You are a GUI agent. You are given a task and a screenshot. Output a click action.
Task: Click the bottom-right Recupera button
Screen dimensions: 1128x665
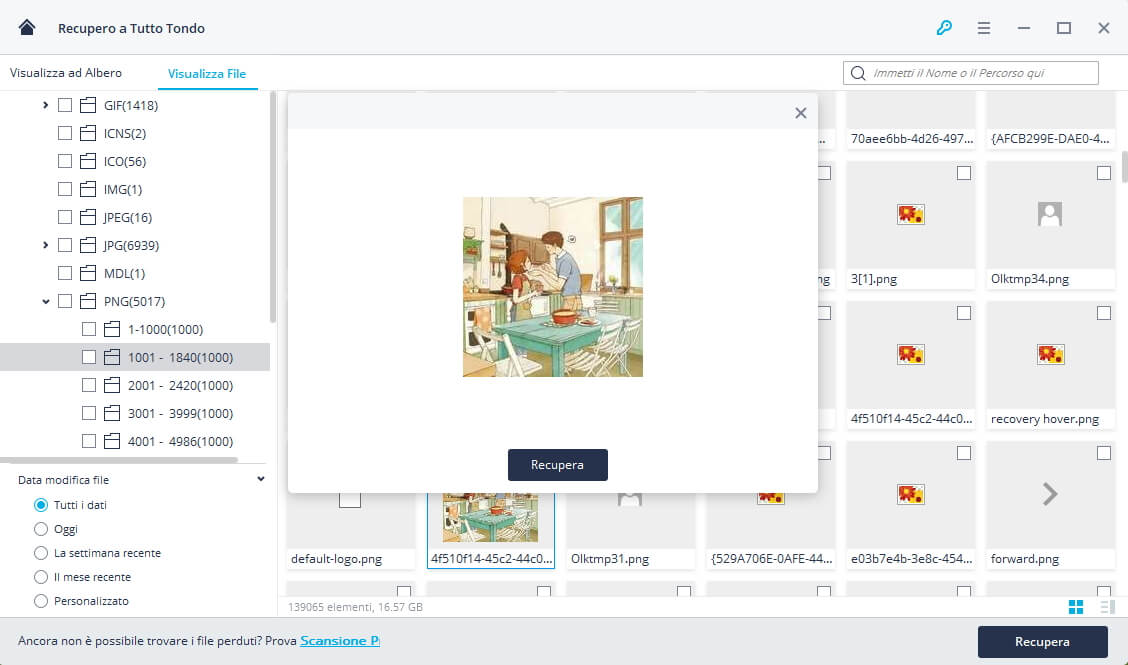1042,641
